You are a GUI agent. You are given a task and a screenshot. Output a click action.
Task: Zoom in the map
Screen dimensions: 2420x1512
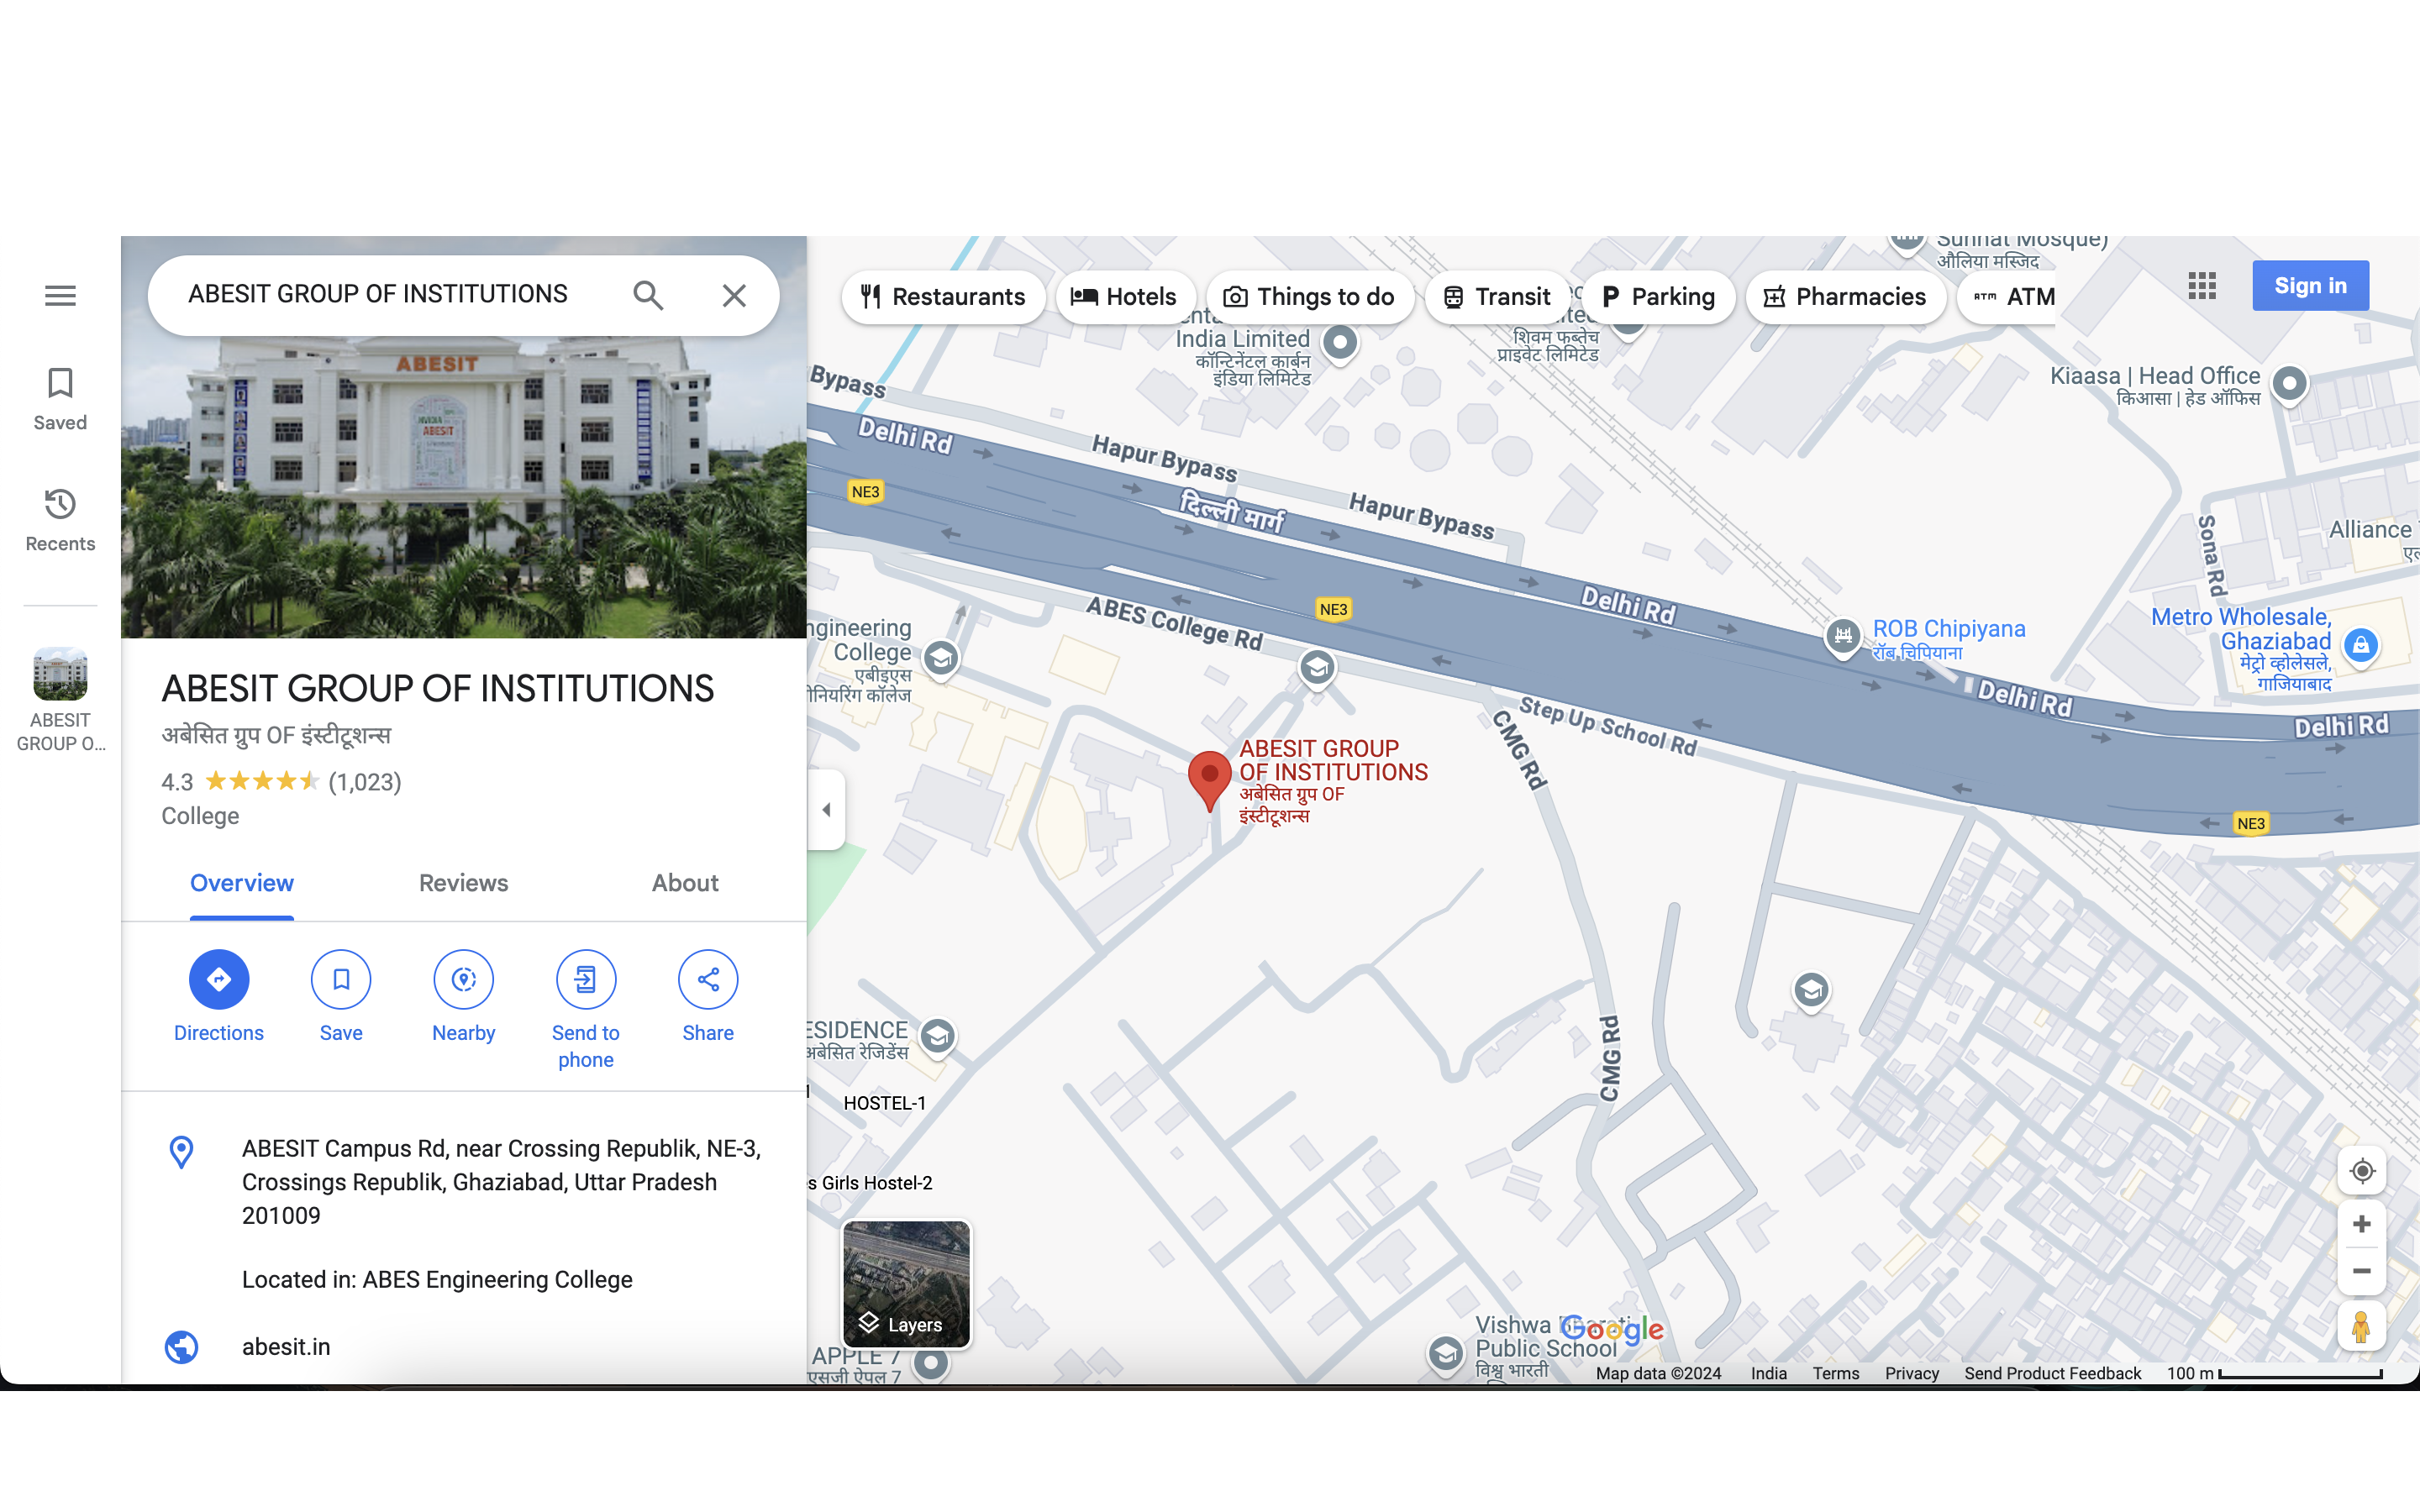pos(2362,1224)
